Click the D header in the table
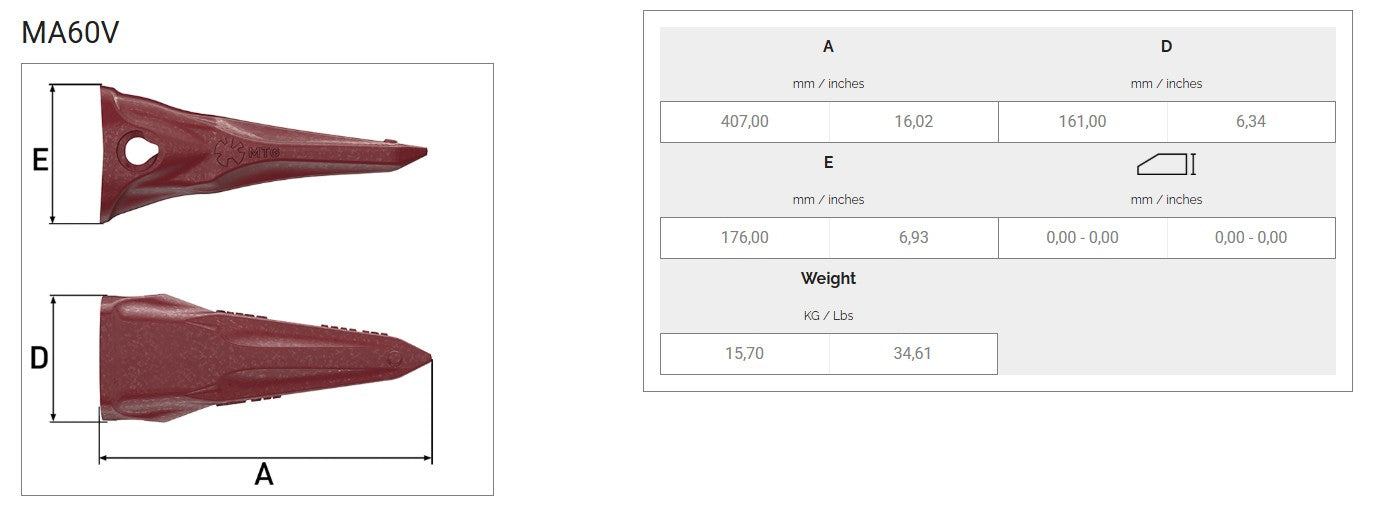The image size is (1373, 505). pos(1166,46)
